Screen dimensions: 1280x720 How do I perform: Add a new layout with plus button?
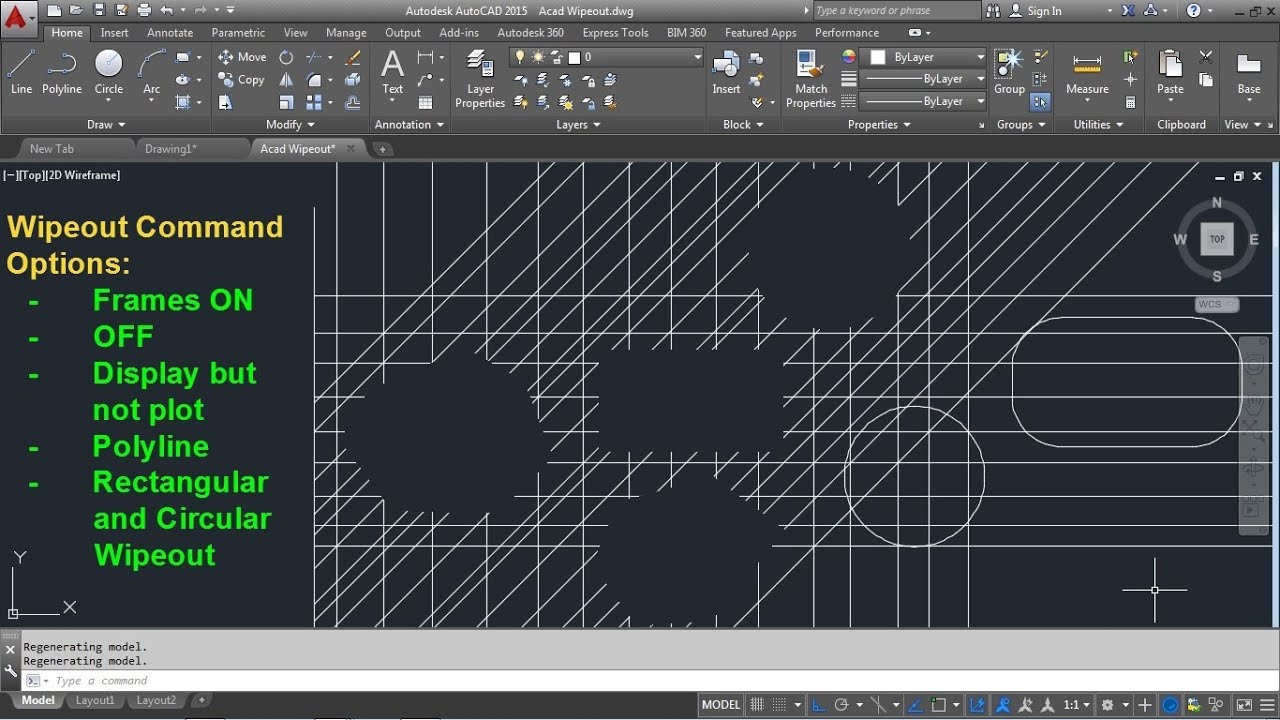[x=201, y=701]
